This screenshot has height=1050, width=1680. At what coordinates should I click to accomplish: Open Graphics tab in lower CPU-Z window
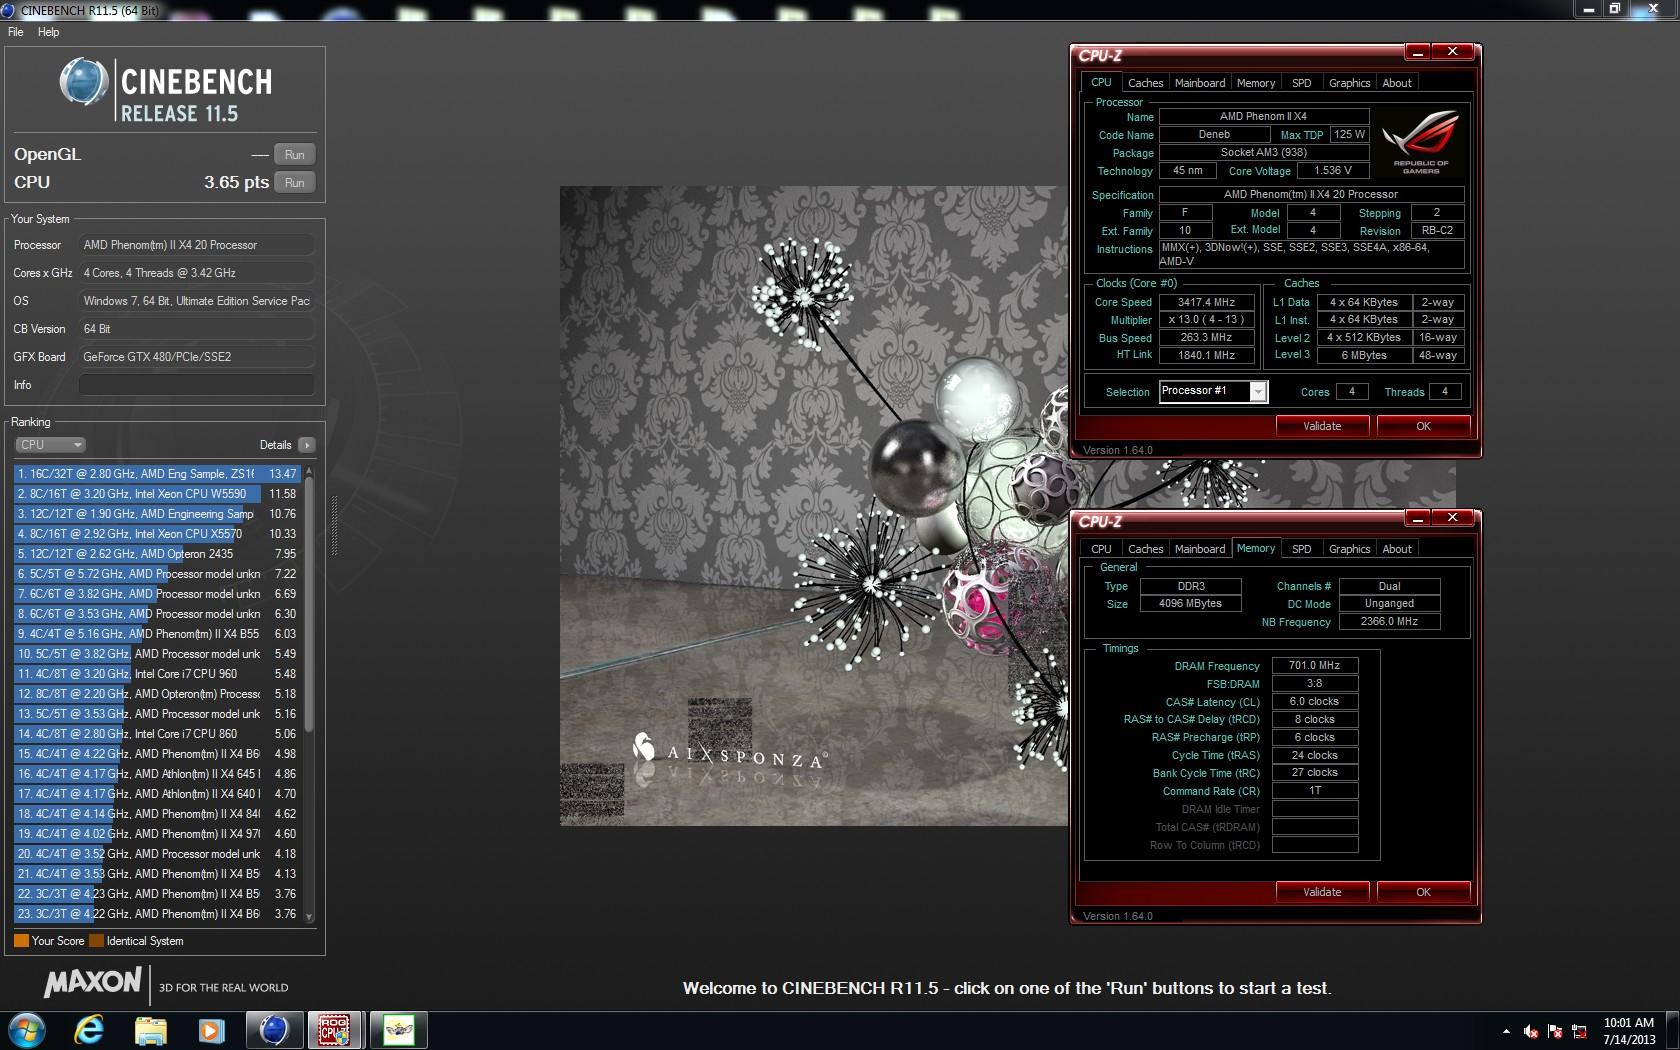(x=1349, y=549)
